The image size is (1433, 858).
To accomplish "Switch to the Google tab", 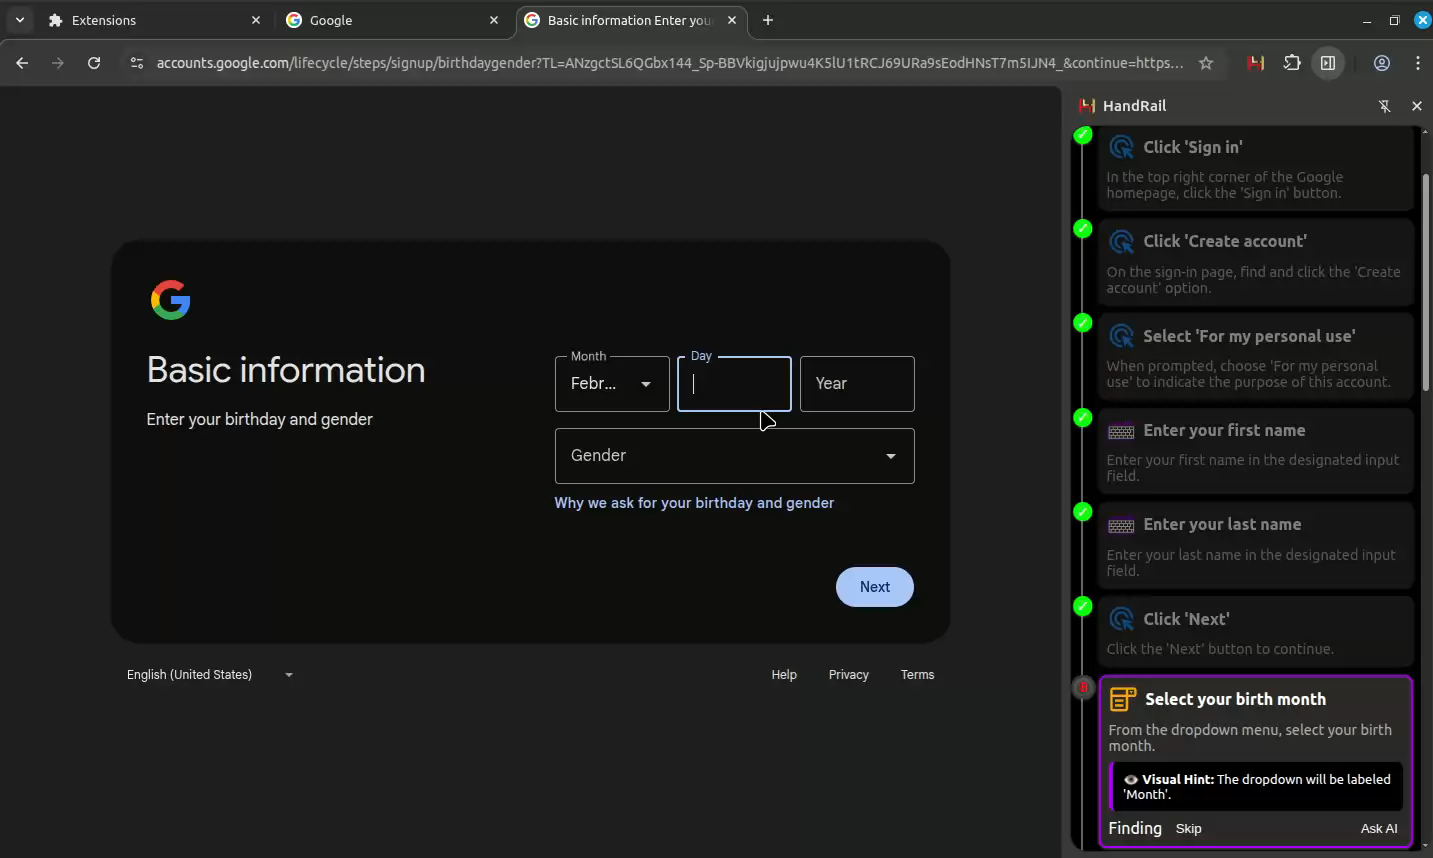I will [393, 20].
